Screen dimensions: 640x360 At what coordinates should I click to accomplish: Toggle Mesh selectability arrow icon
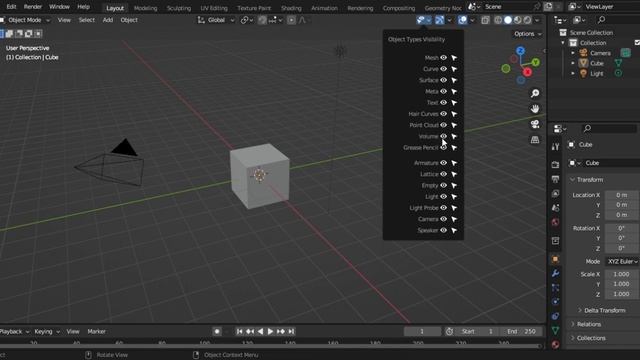tap(454, 58)
